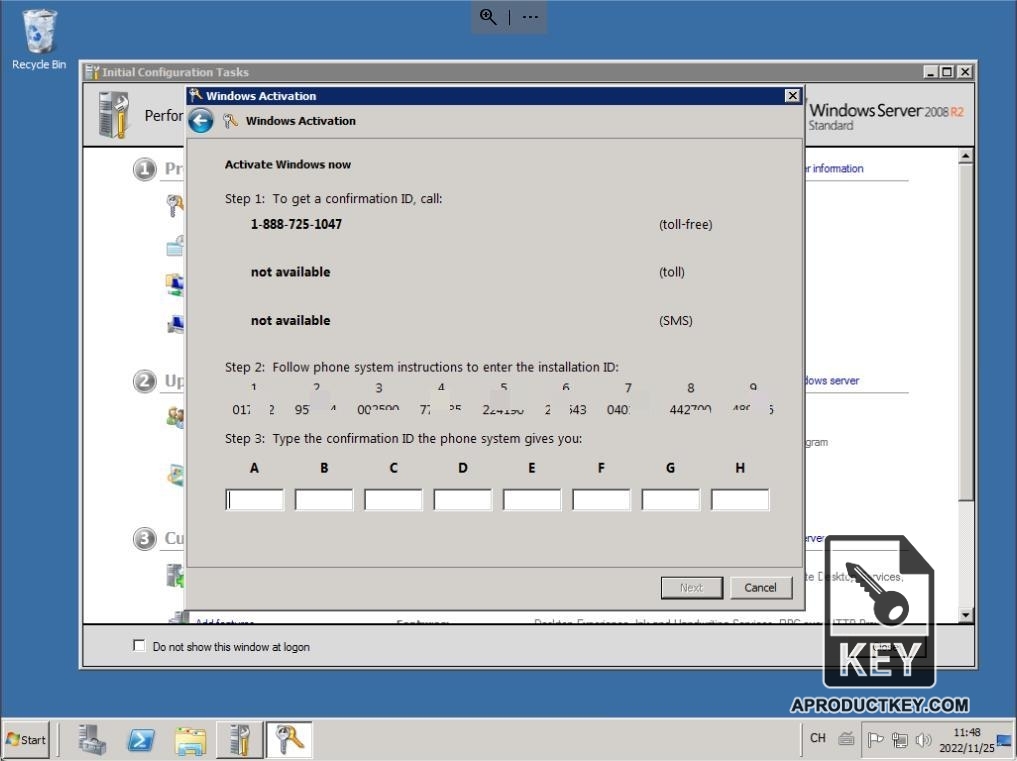Open the keyboard tray icon
The width and height of the screenshot is (1017, 761).
tap(846, 738)
